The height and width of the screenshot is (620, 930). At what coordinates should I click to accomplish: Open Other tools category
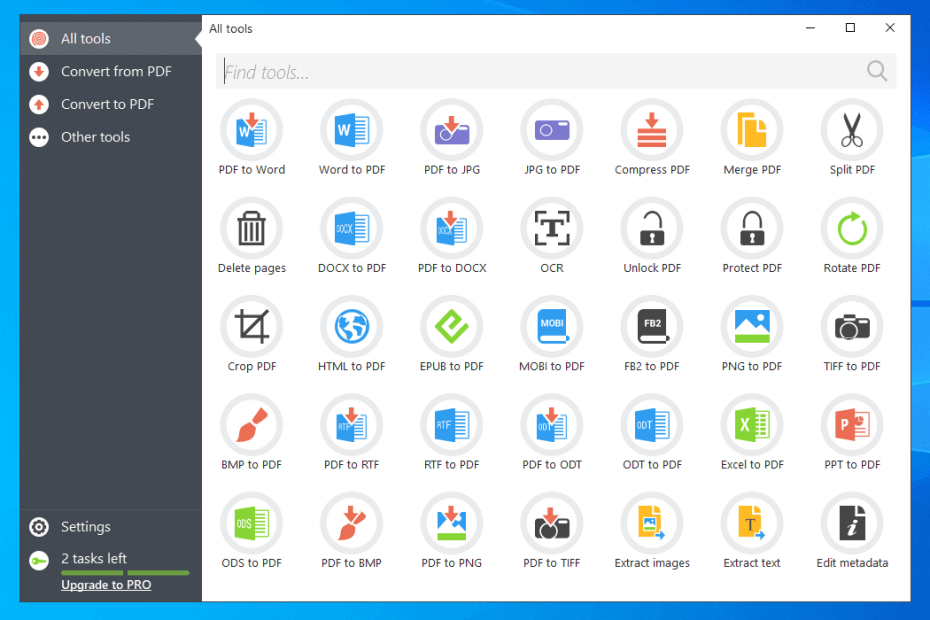click(x=111, y=137)
